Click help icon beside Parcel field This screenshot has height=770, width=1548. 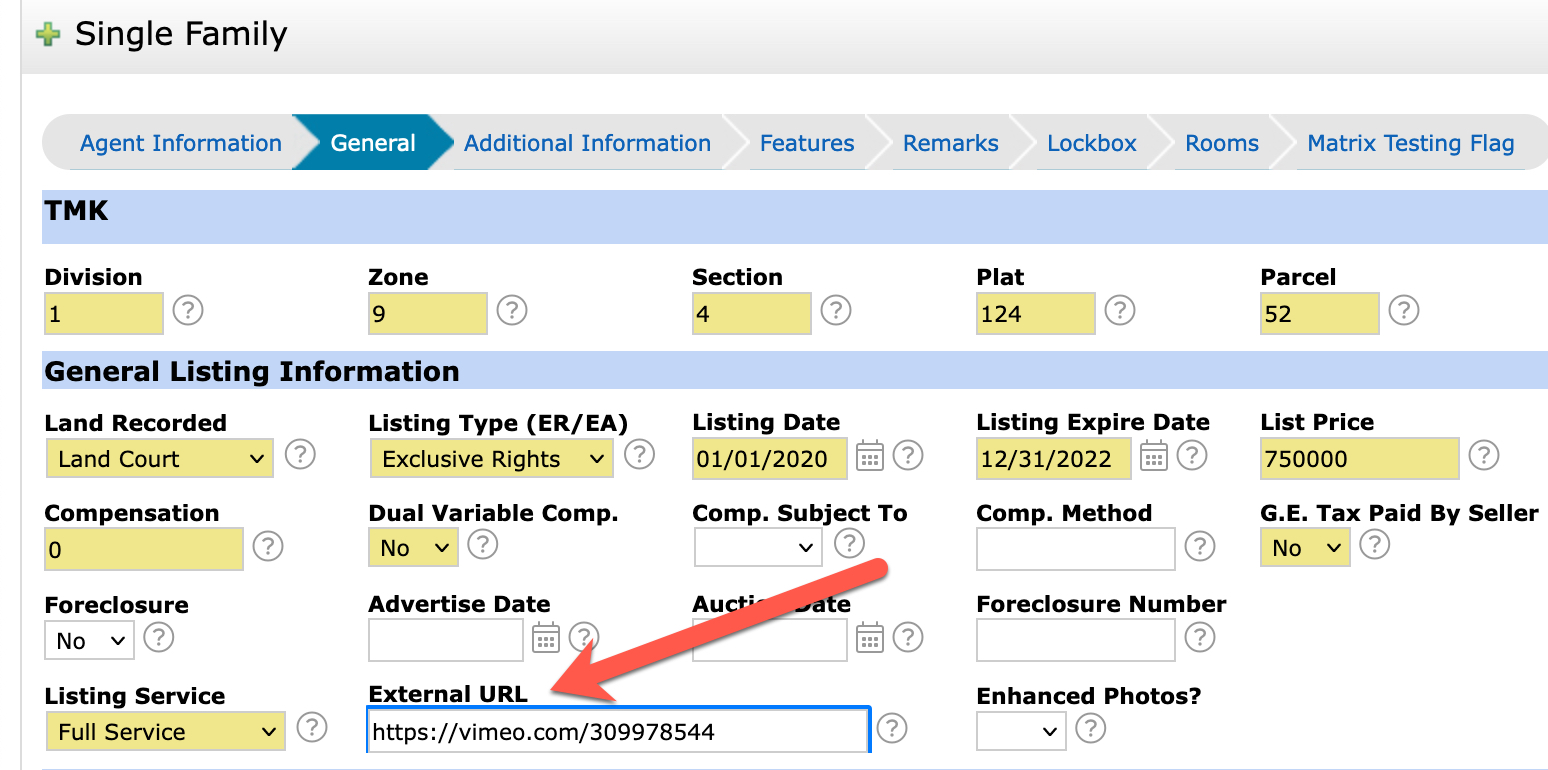point(1404,310)
